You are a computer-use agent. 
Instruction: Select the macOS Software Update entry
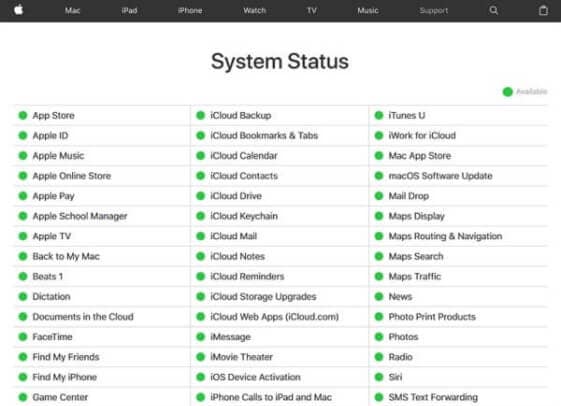[440, 176]
